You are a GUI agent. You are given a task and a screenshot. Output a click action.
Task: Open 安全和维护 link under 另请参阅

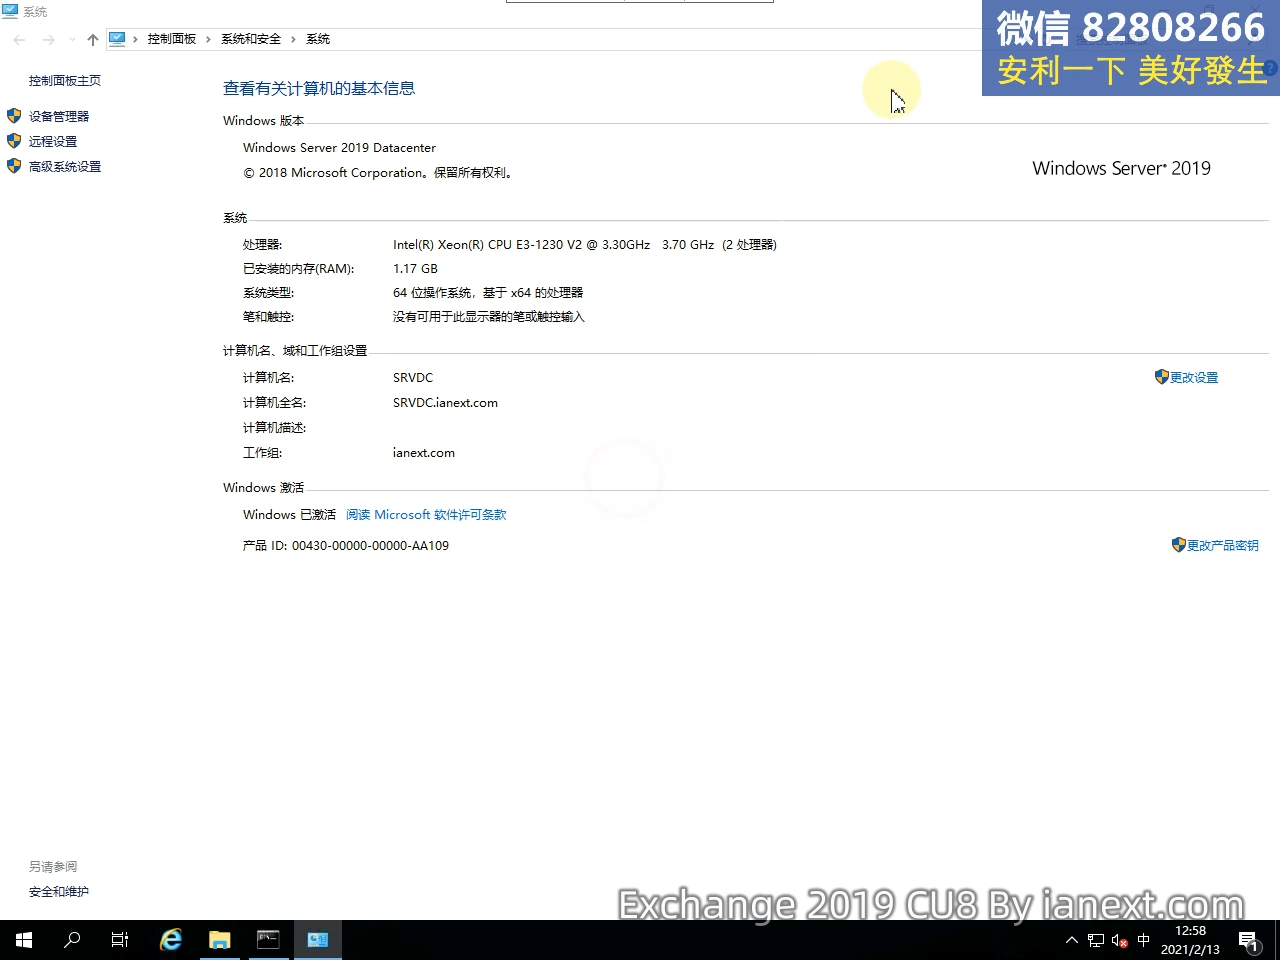pos(59,892)
